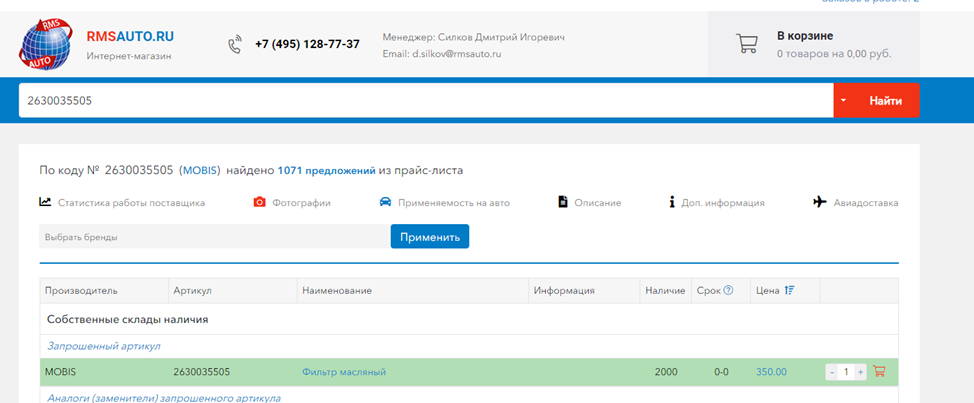Click the car applicability icon

click(x=385, y=202)
